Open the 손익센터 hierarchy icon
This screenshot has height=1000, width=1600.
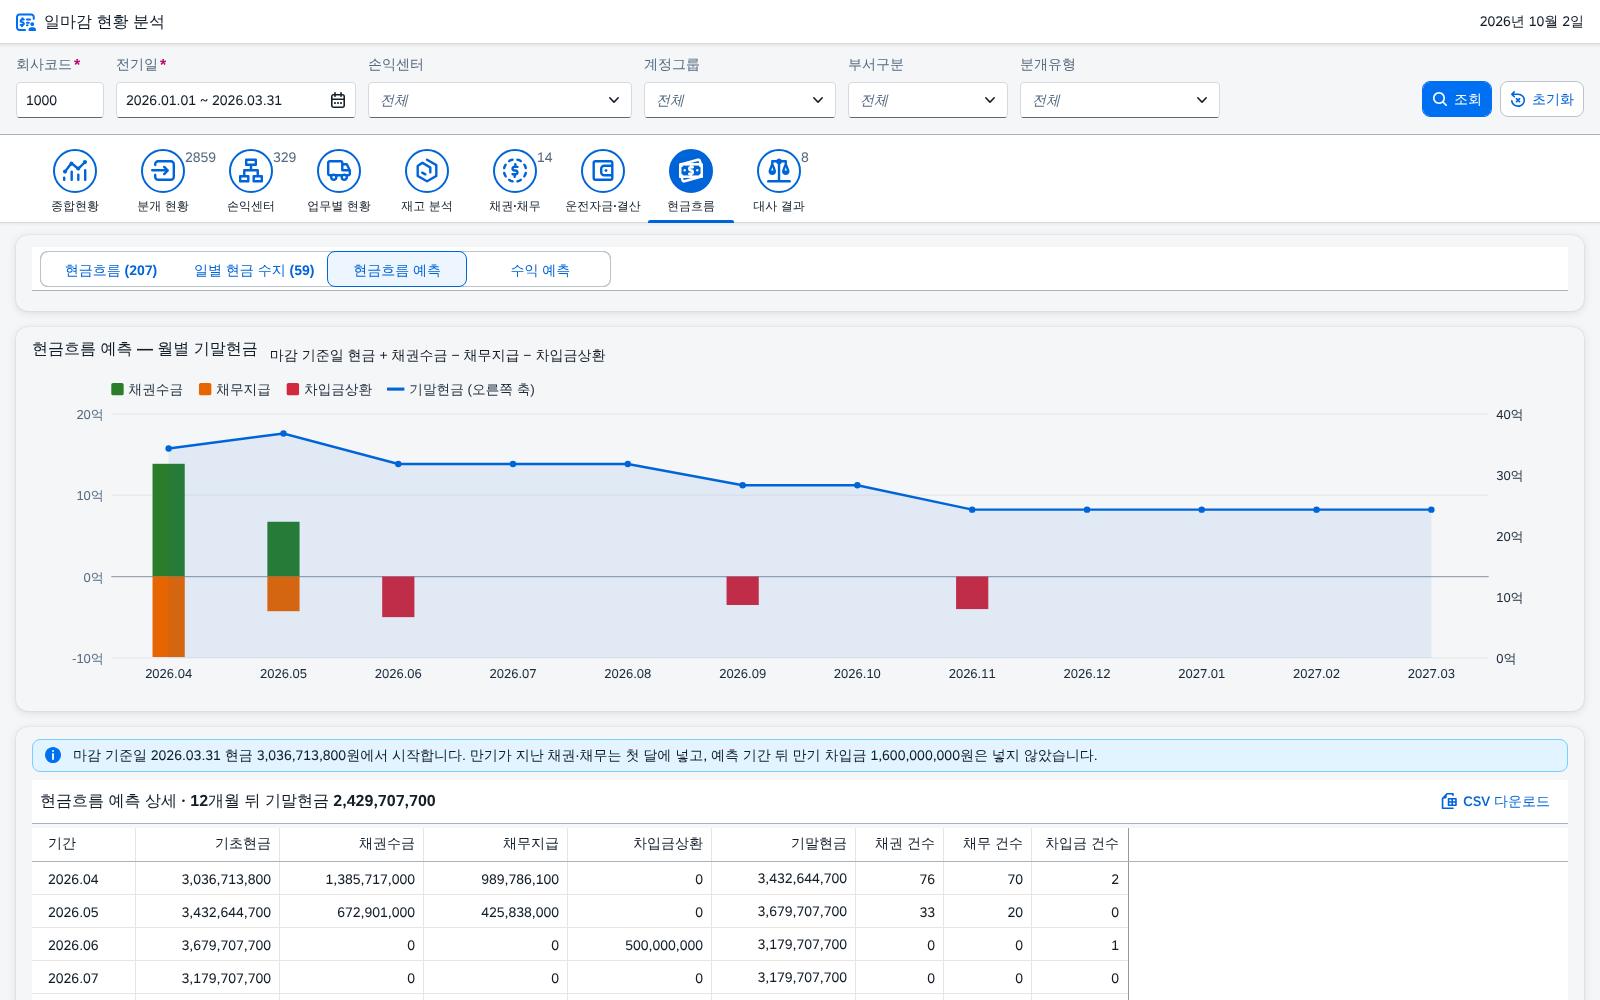(x=251, y=171)
